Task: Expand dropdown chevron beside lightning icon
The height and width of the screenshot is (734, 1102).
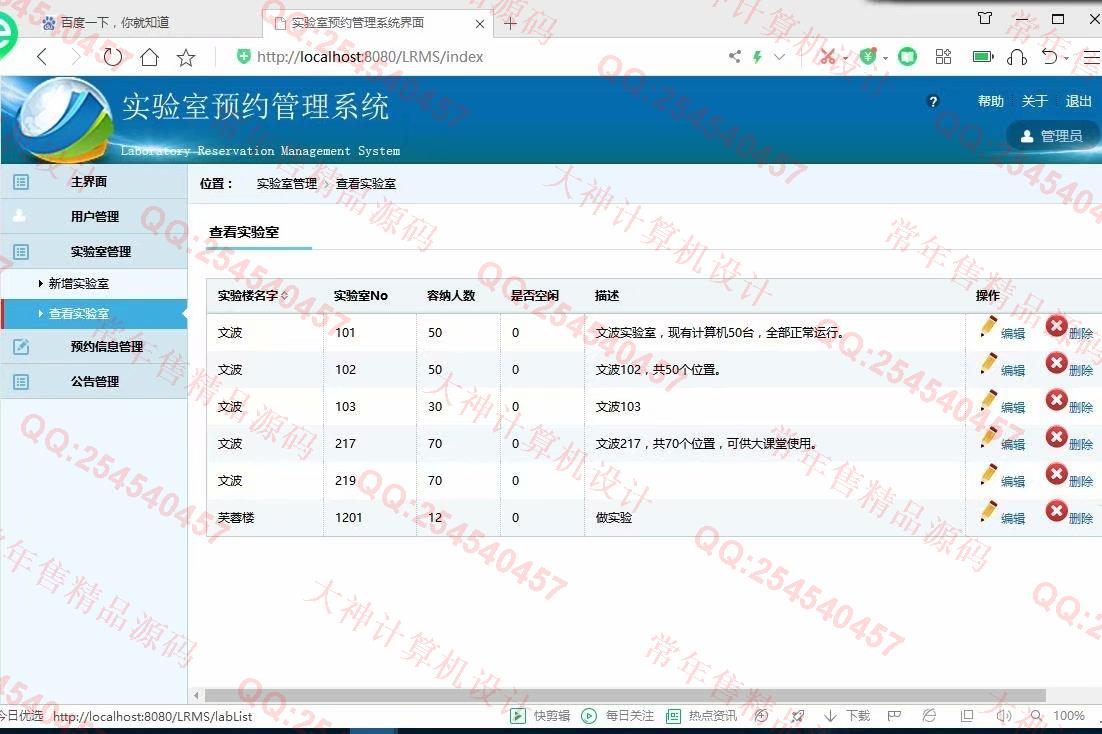Action: click(779, 57)
